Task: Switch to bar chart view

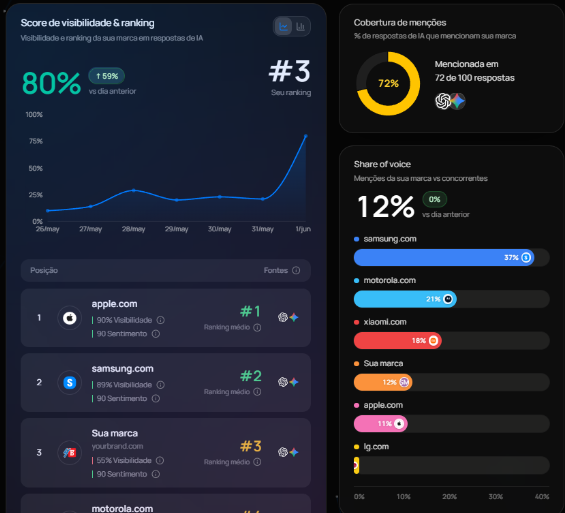Action: click(x=300, y=26)
